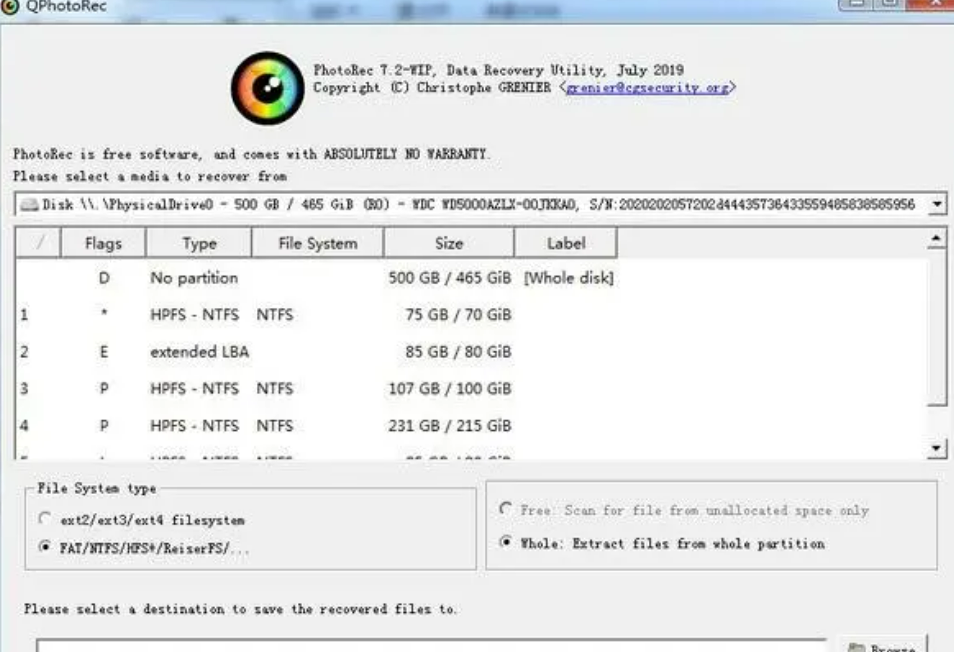Viewport: 954px width, 652px height.
Task: Open the media disk selection dropdown
Action: tap(938, 204)
